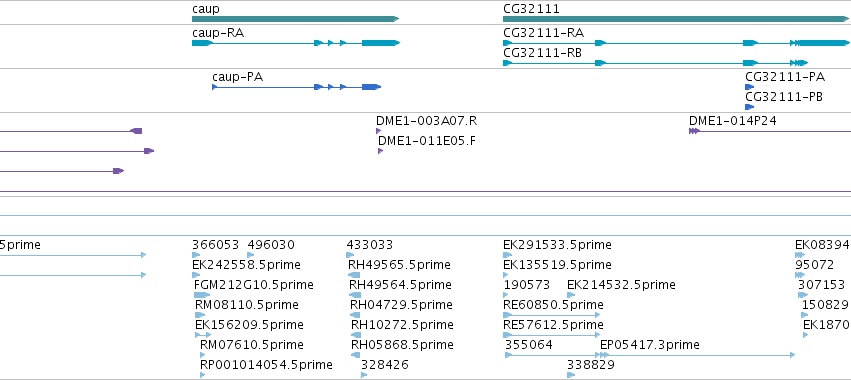Click RH49564.5prime label
The height and width of the screenshot is (380, 851).
[400, 285]
